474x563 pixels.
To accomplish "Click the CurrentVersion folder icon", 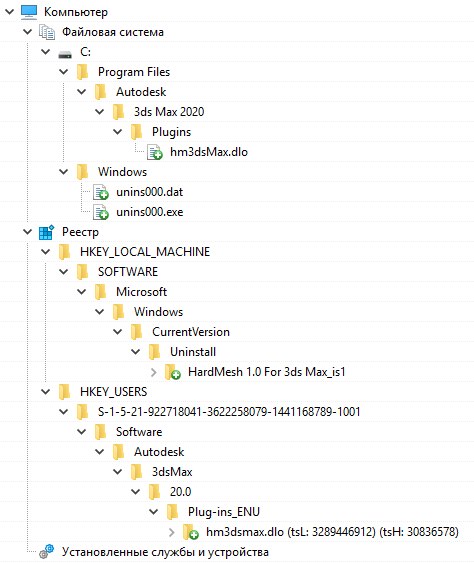I will click(x=136, y=332).
